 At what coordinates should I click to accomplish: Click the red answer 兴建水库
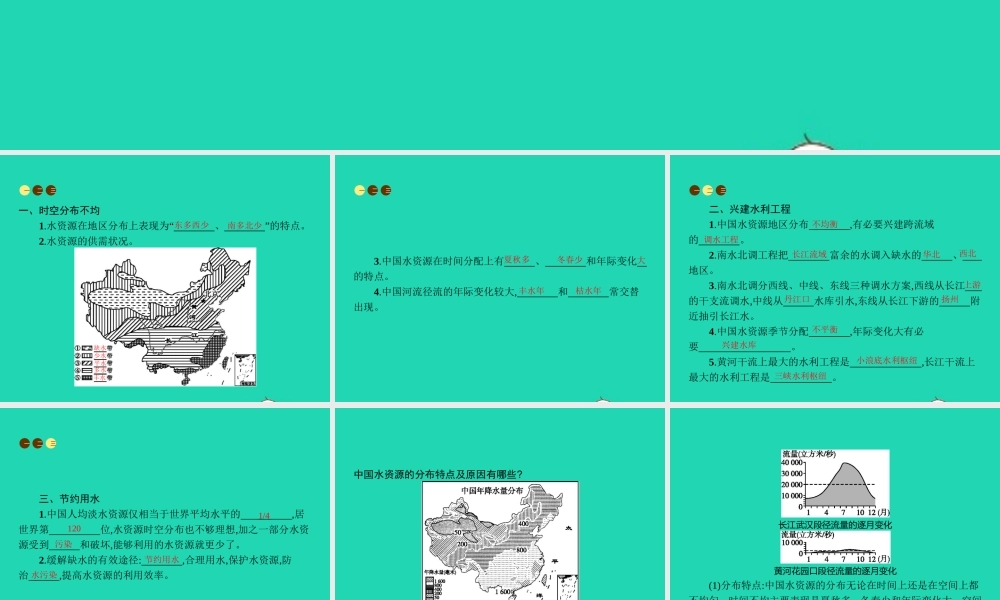(x=739, y=345)
